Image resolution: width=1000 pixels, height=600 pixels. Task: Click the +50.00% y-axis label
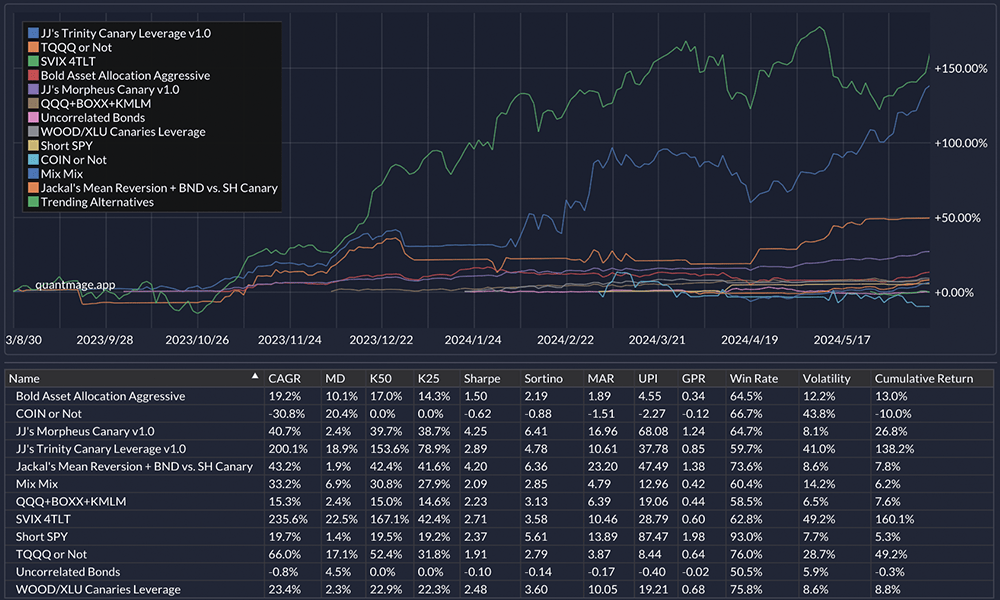pos(957,218)
